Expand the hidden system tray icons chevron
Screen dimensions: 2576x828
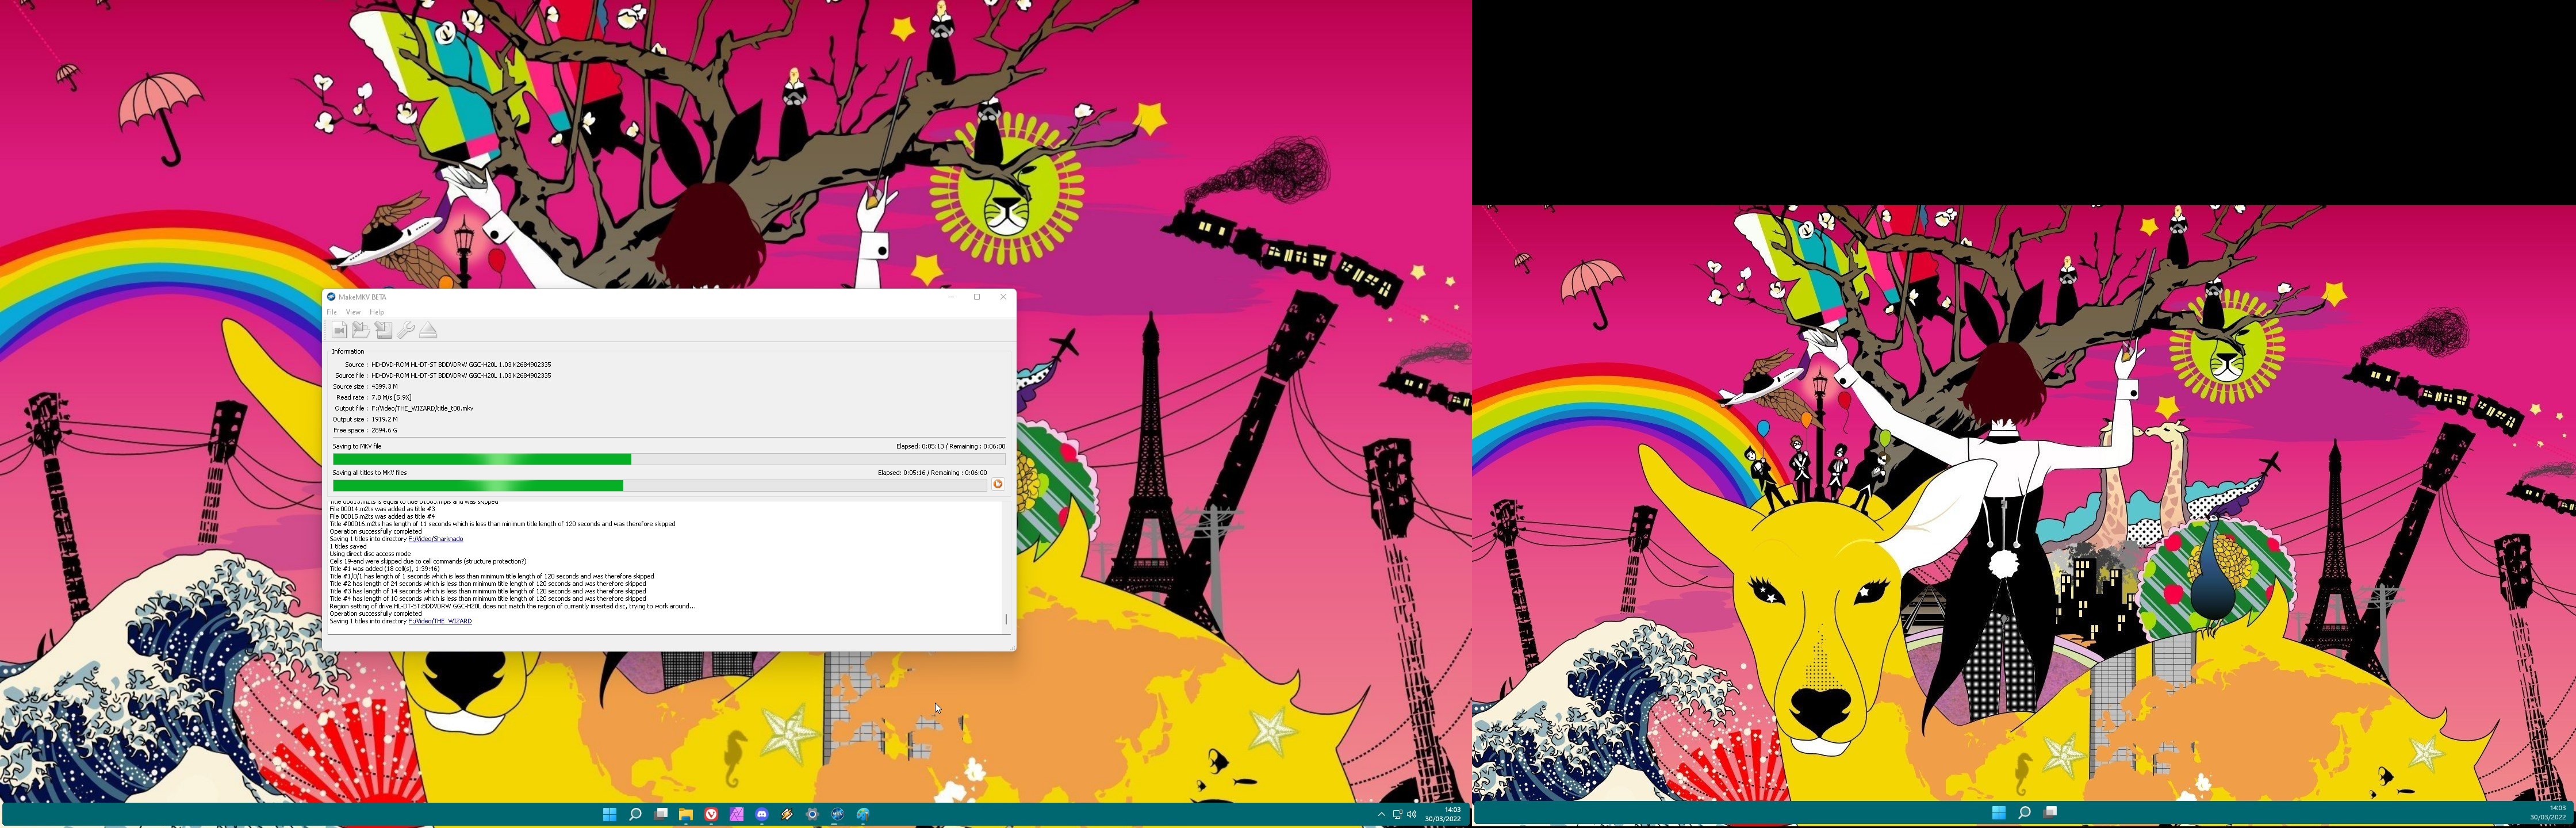[1381, 814]
